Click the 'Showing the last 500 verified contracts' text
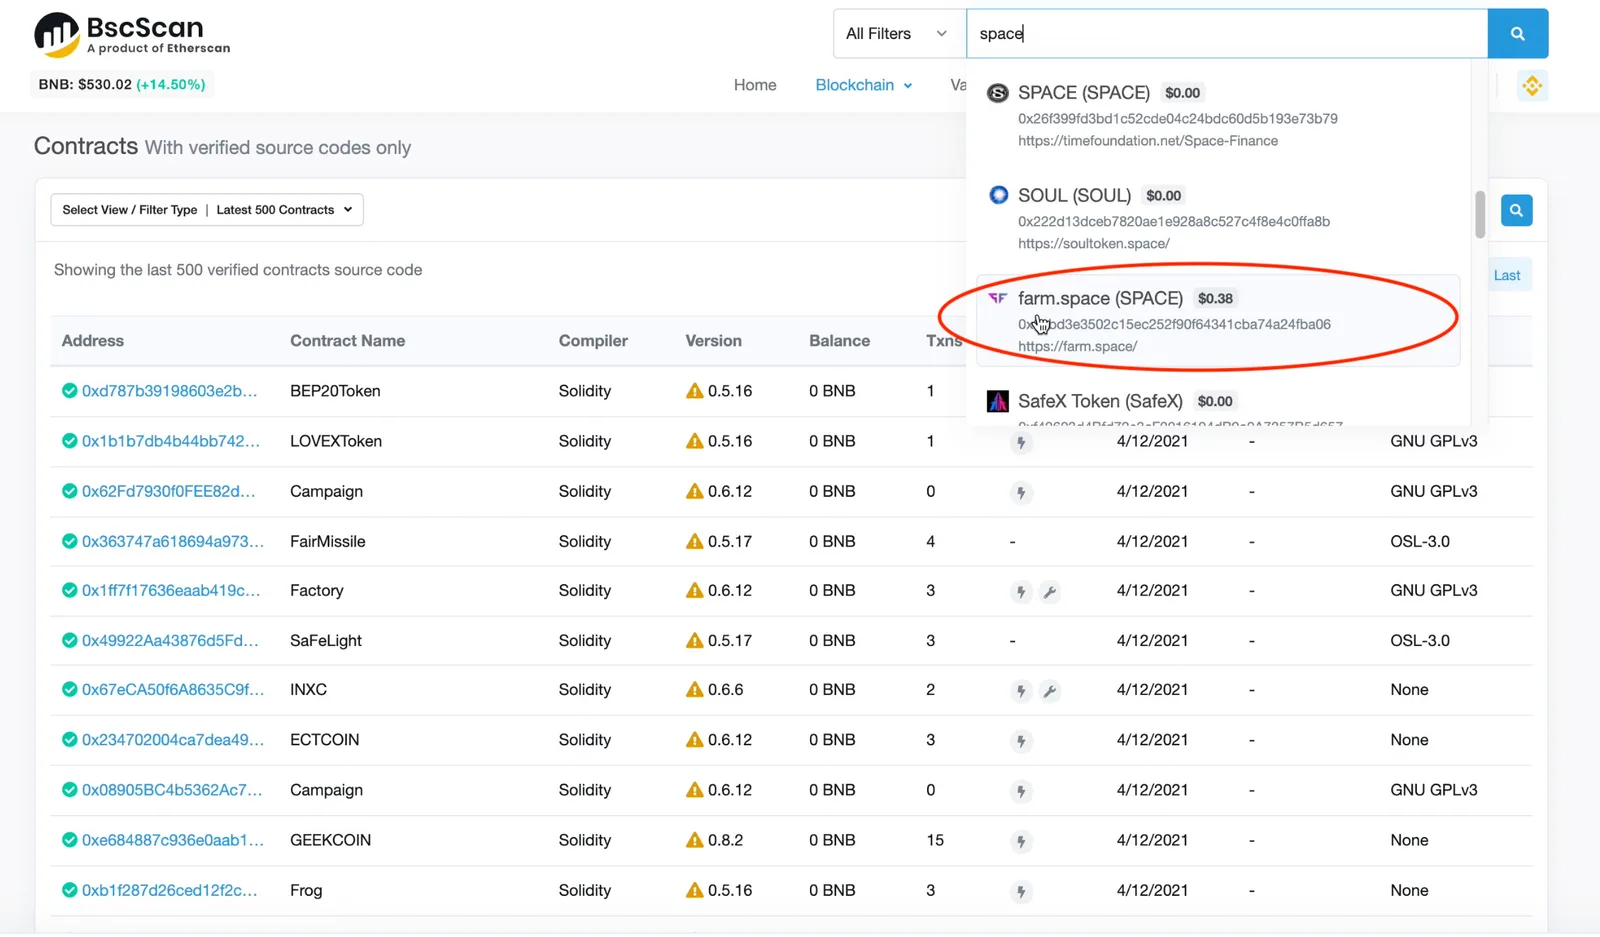This screenshot has height=937, width=1600. click(238, 270)
